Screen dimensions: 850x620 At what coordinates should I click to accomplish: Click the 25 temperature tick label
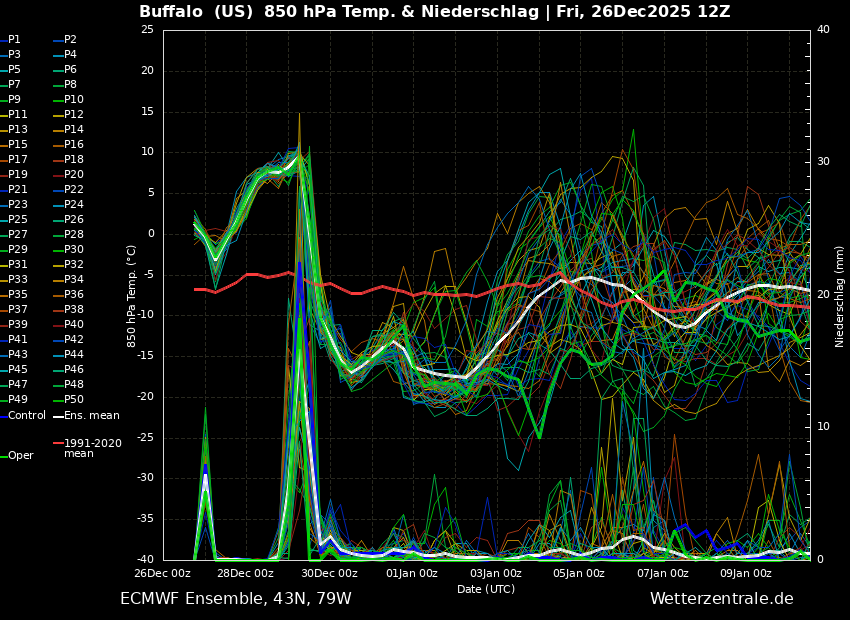(x=147, y=29)
